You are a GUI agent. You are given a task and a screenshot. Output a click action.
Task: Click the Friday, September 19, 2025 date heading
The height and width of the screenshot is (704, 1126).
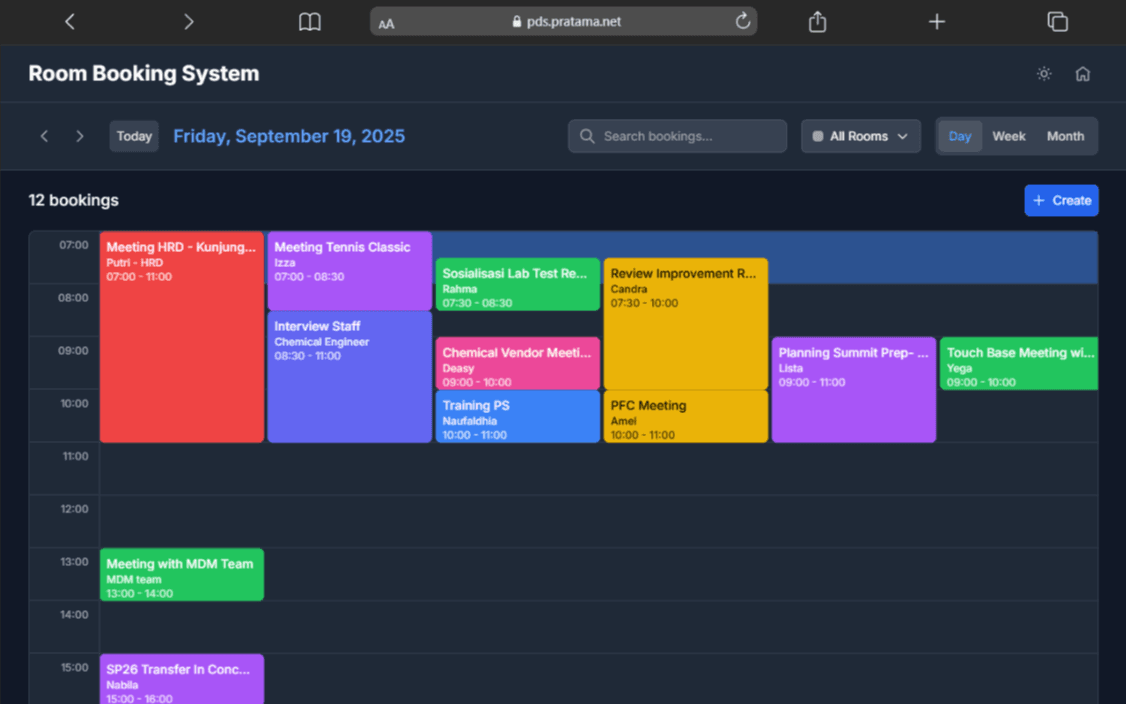click(289, 136)
